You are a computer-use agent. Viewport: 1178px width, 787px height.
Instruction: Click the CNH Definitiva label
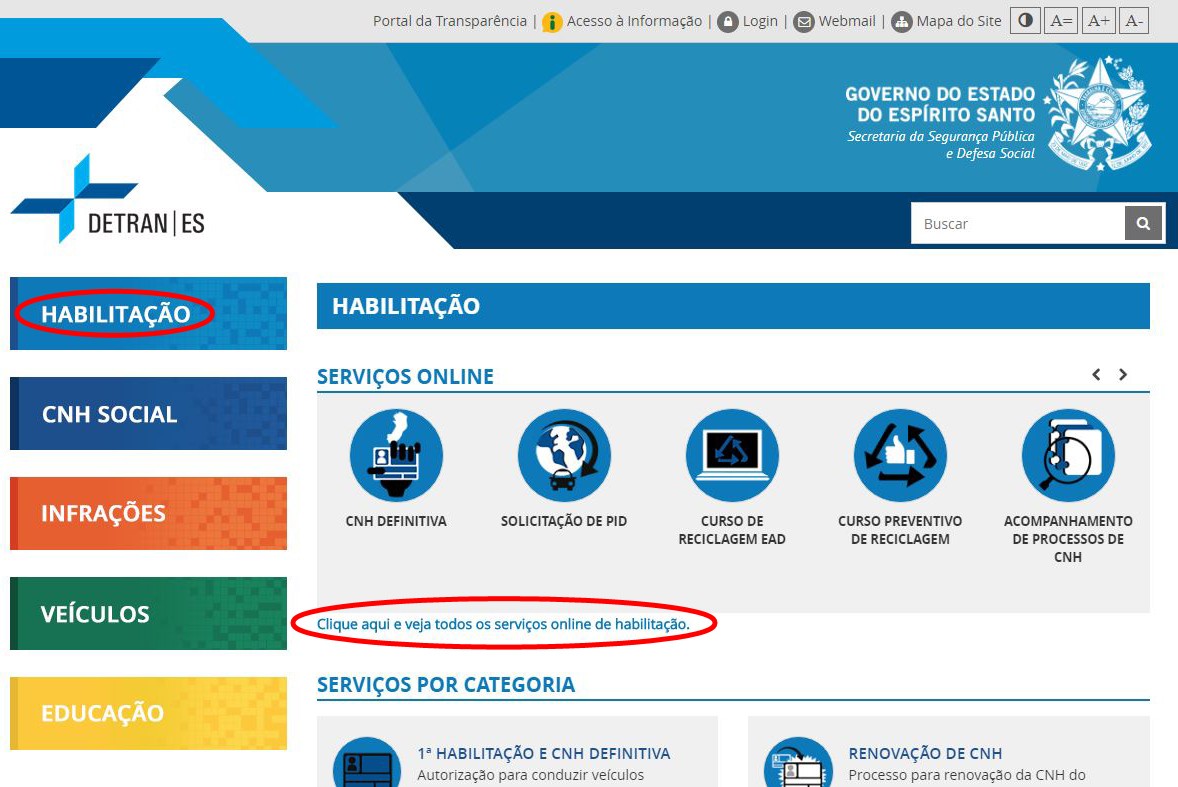(x=396, y=521)
